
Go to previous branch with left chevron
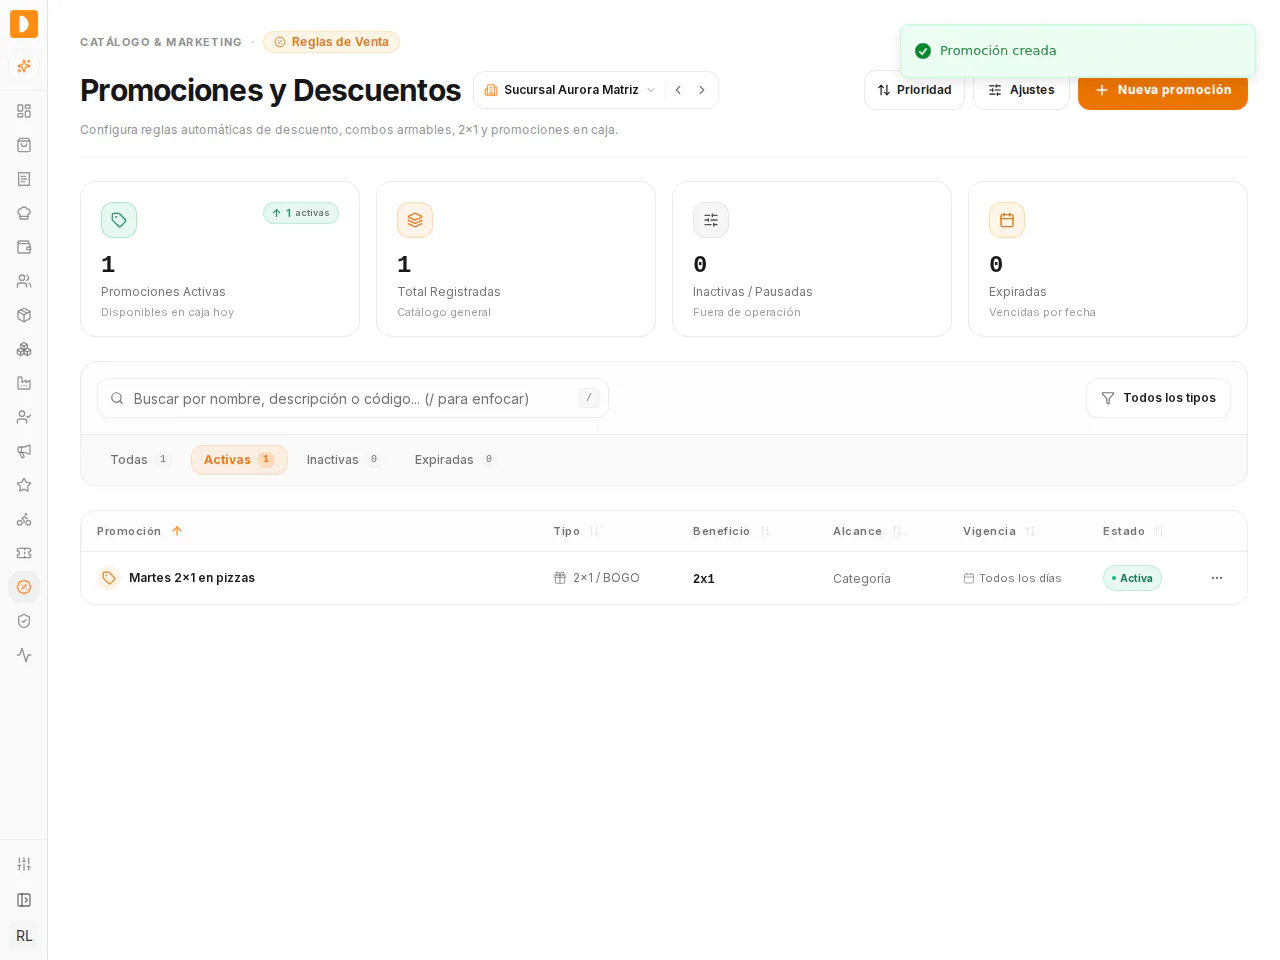click(678, 90)
